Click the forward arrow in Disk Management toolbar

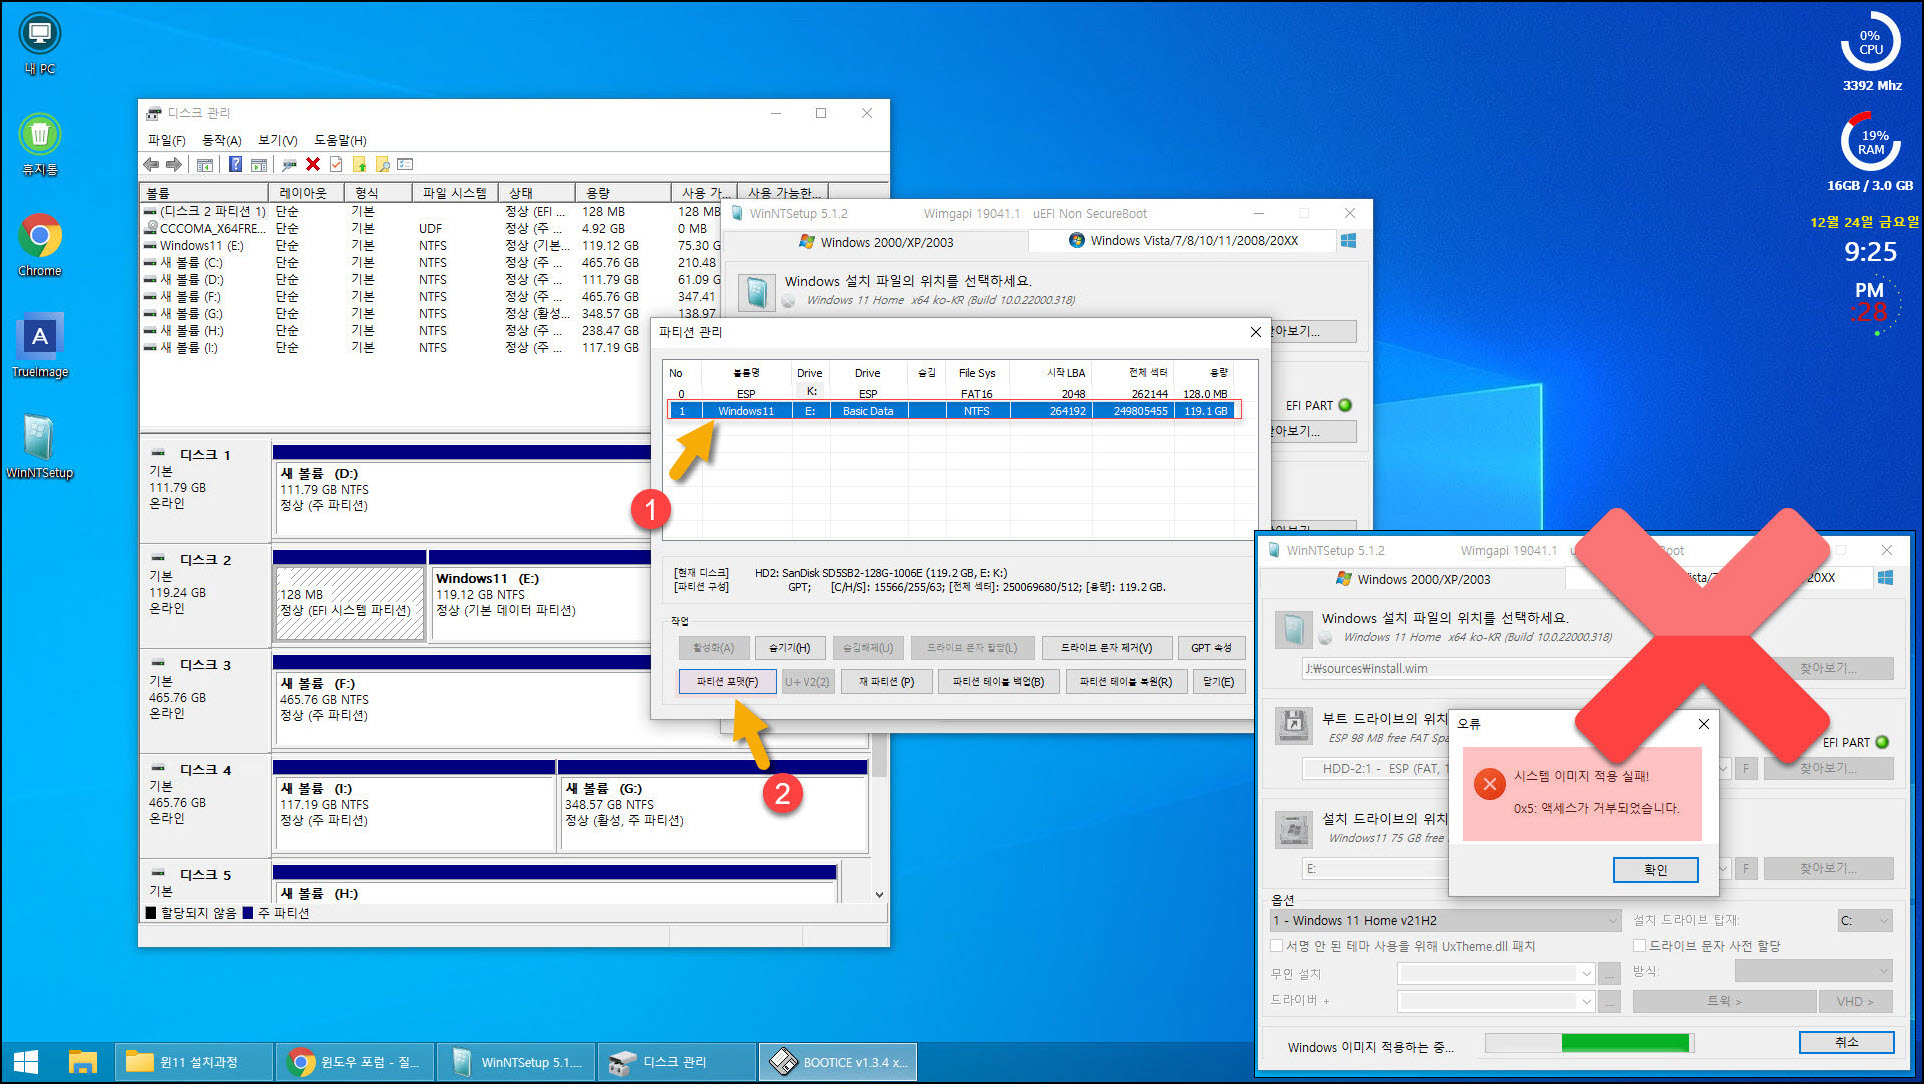(x=174, y=164)
